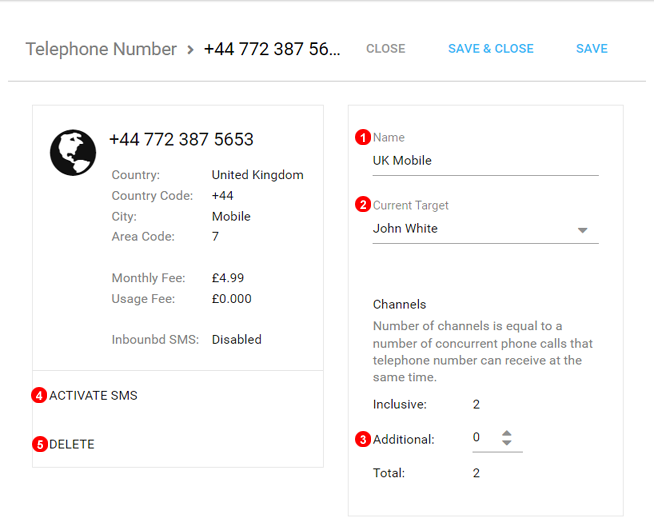This screenshot has width=654, height=530.
Task: Click red marker number 5 near Delete
Action: 40,444
